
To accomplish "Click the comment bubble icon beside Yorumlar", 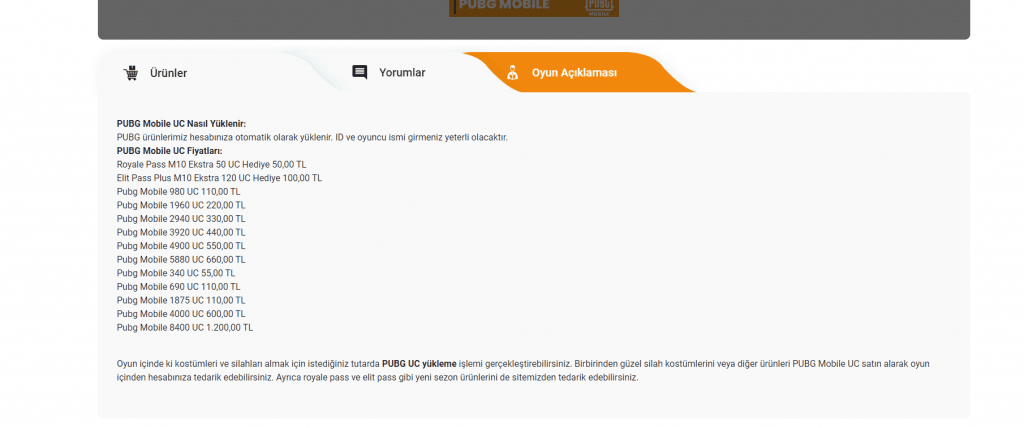I will pyautogui.click(x=360, y=72).
